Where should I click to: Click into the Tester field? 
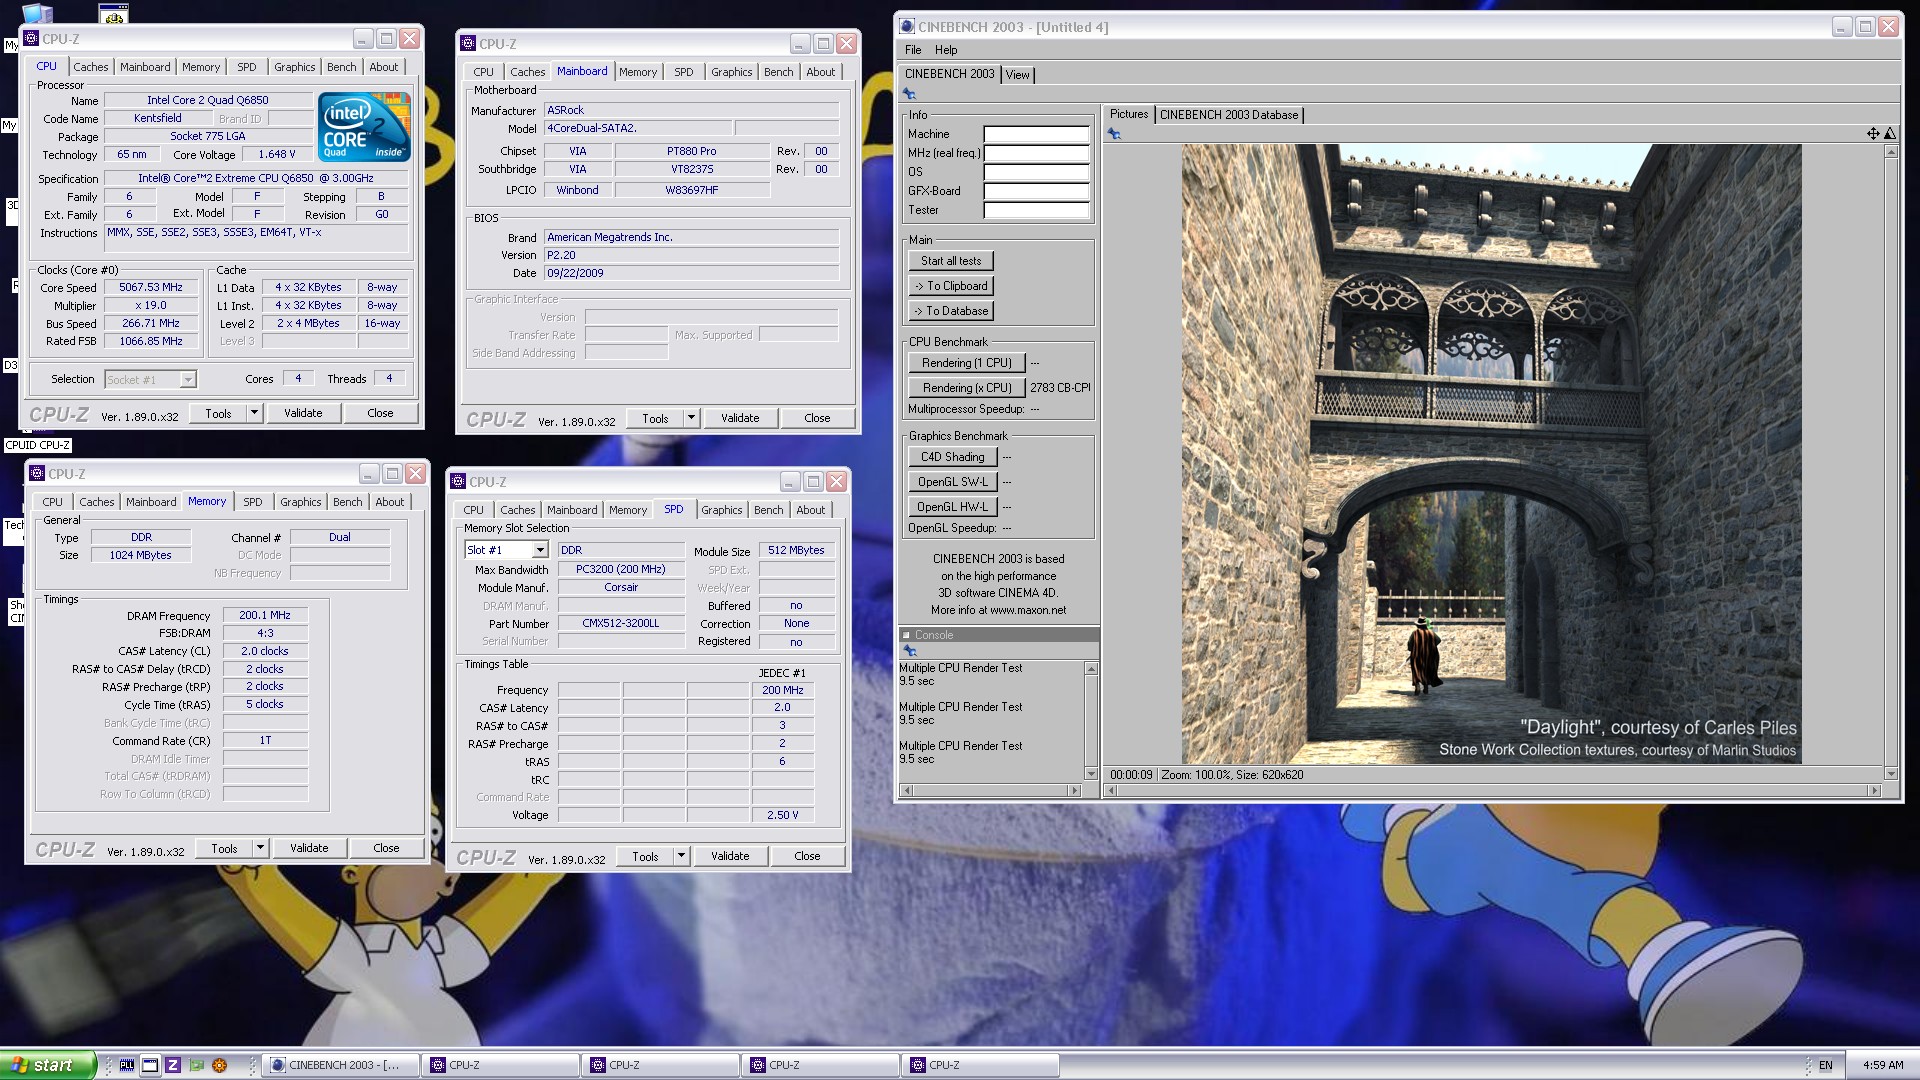1036,210
